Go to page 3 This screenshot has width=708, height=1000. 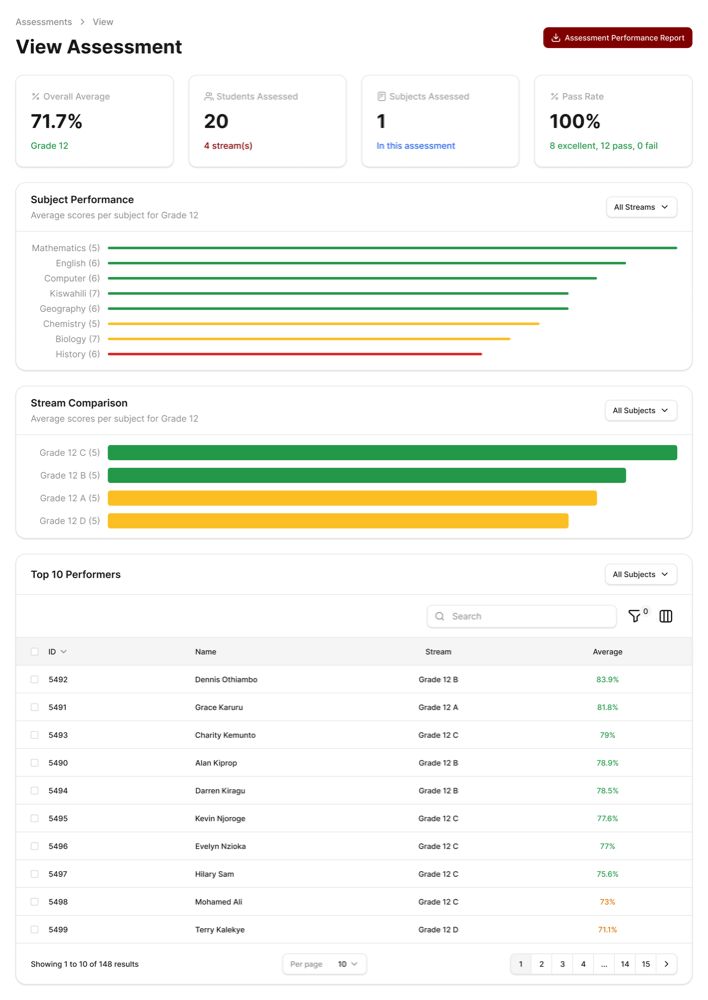[x=563, y=964]
